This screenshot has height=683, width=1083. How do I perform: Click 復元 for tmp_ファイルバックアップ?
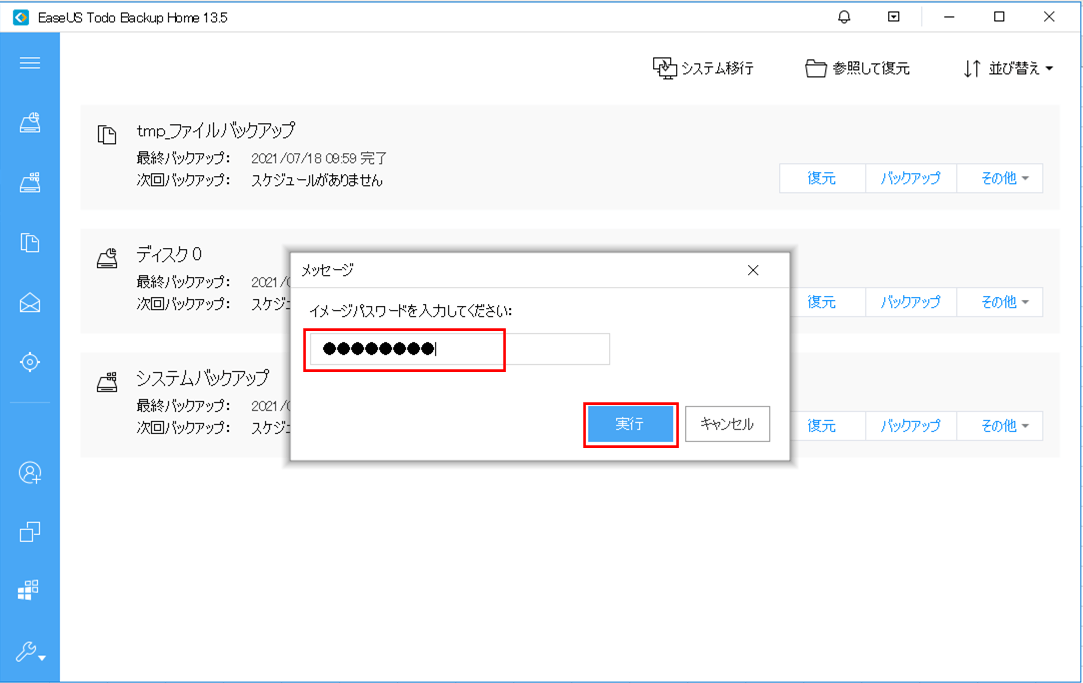(821, 178)
